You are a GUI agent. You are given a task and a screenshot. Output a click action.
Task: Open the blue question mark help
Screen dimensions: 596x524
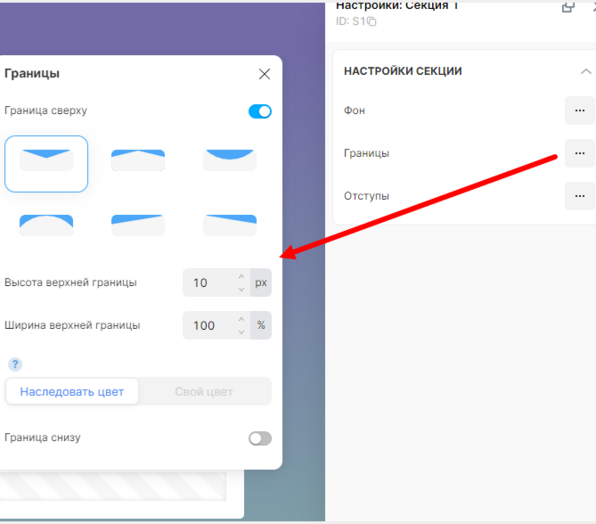(x=15, y=364)
